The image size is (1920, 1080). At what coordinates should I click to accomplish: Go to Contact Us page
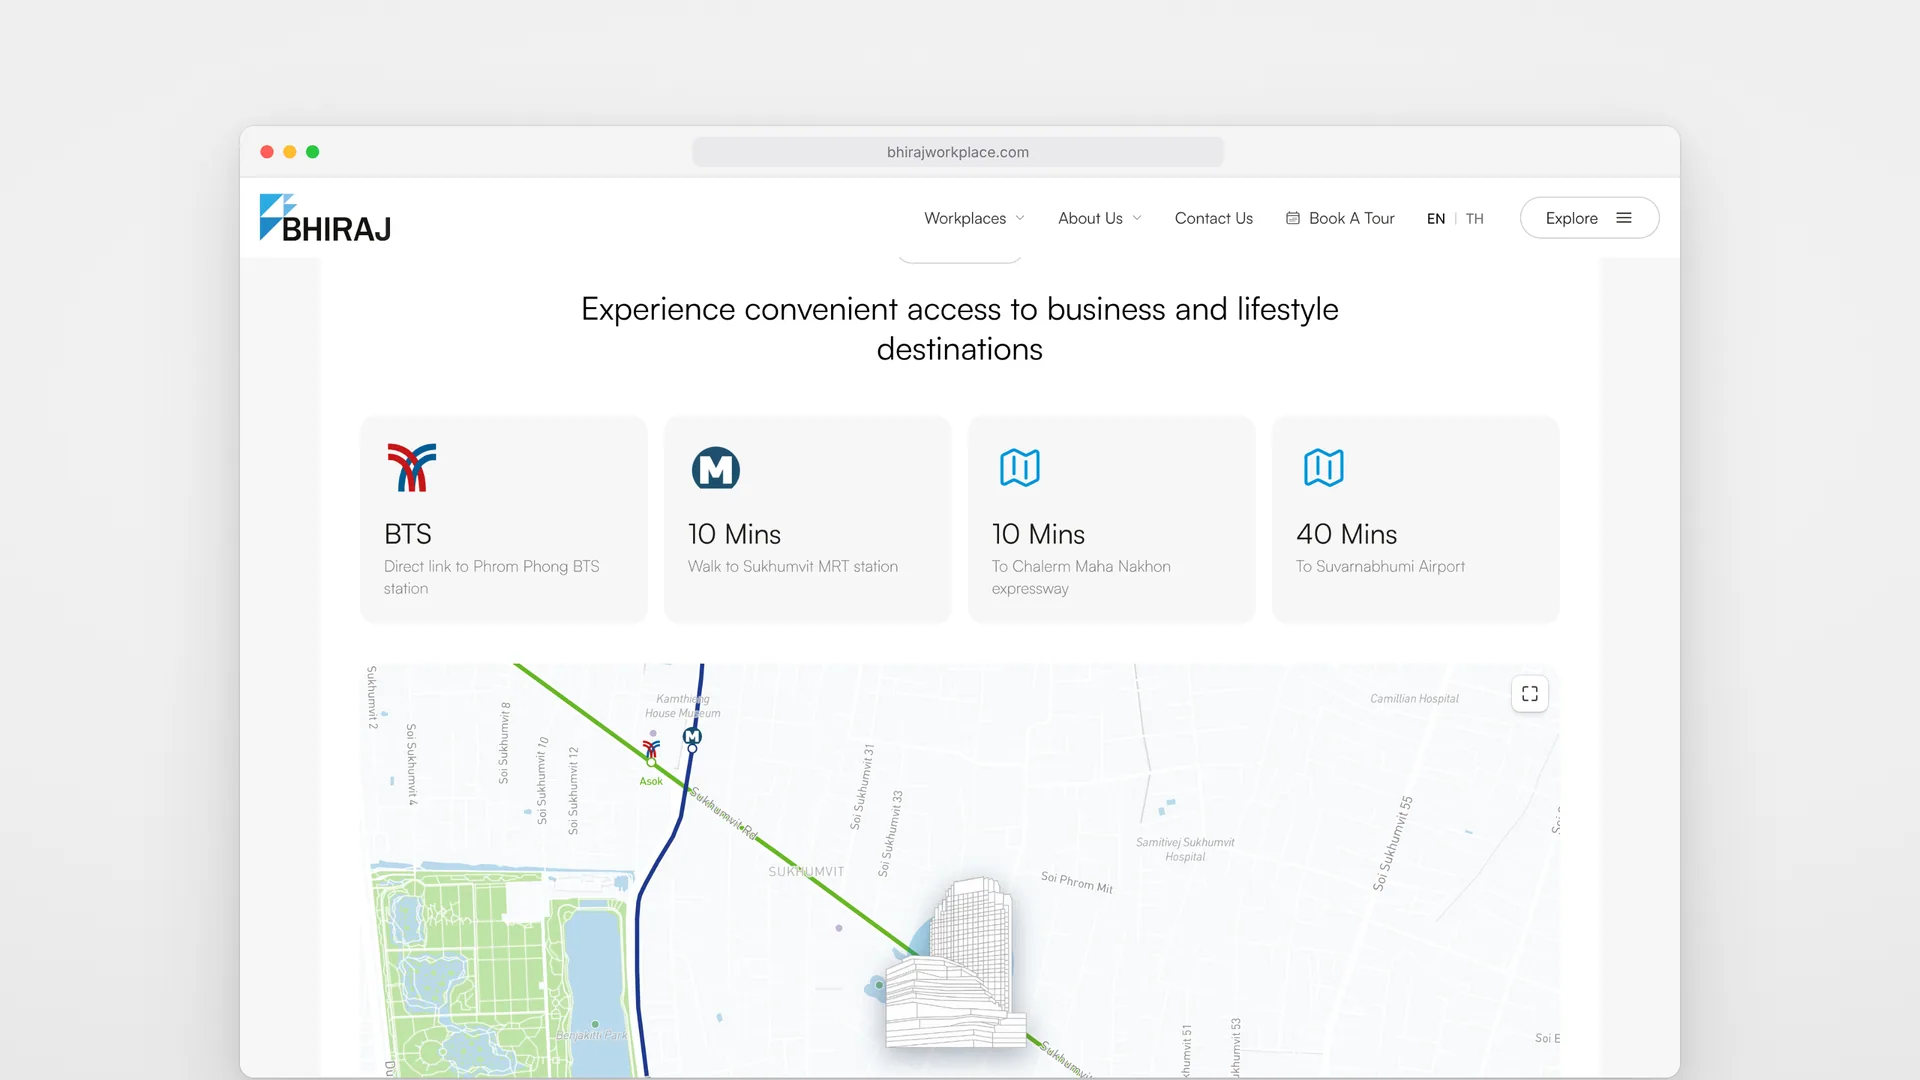pos(1213,218)
